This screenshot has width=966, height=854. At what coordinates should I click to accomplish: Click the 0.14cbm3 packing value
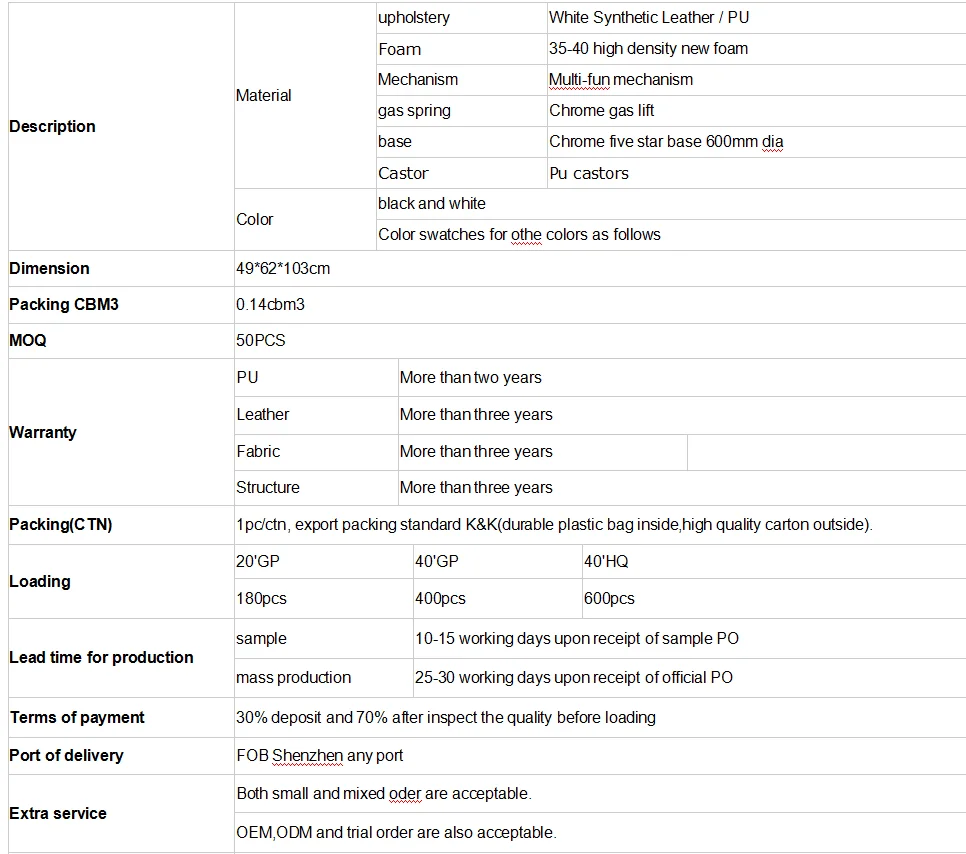tap(270, 304)
